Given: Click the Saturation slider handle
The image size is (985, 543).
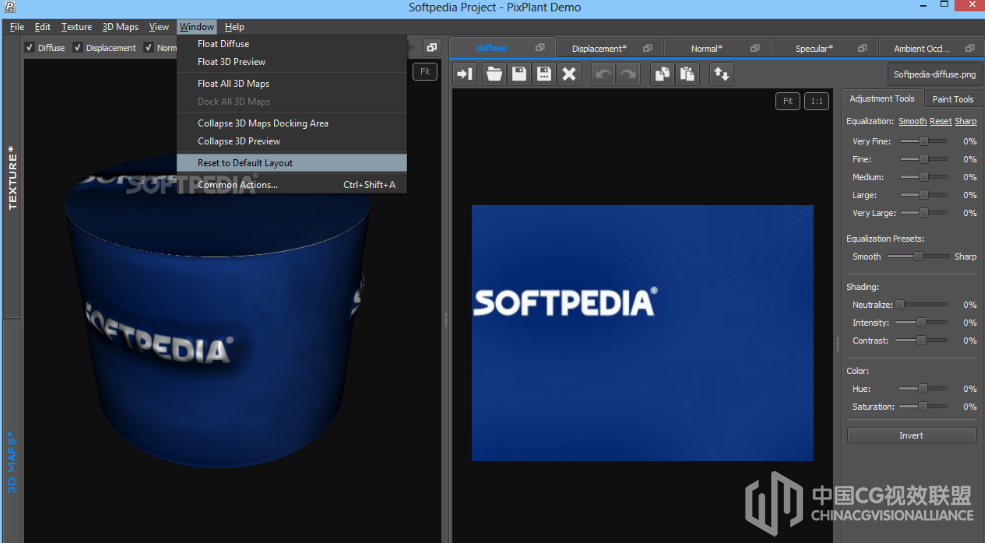Looking at the screenshot, I should point(923,407).
